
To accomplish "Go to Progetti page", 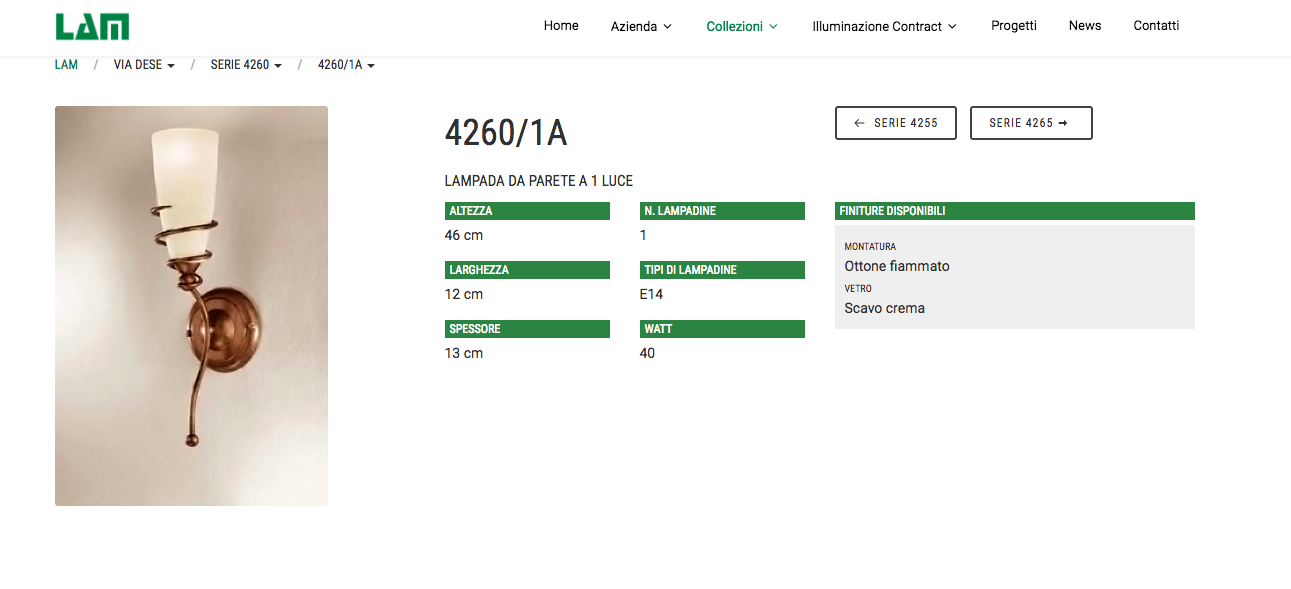I will [x=1013, y=26].
